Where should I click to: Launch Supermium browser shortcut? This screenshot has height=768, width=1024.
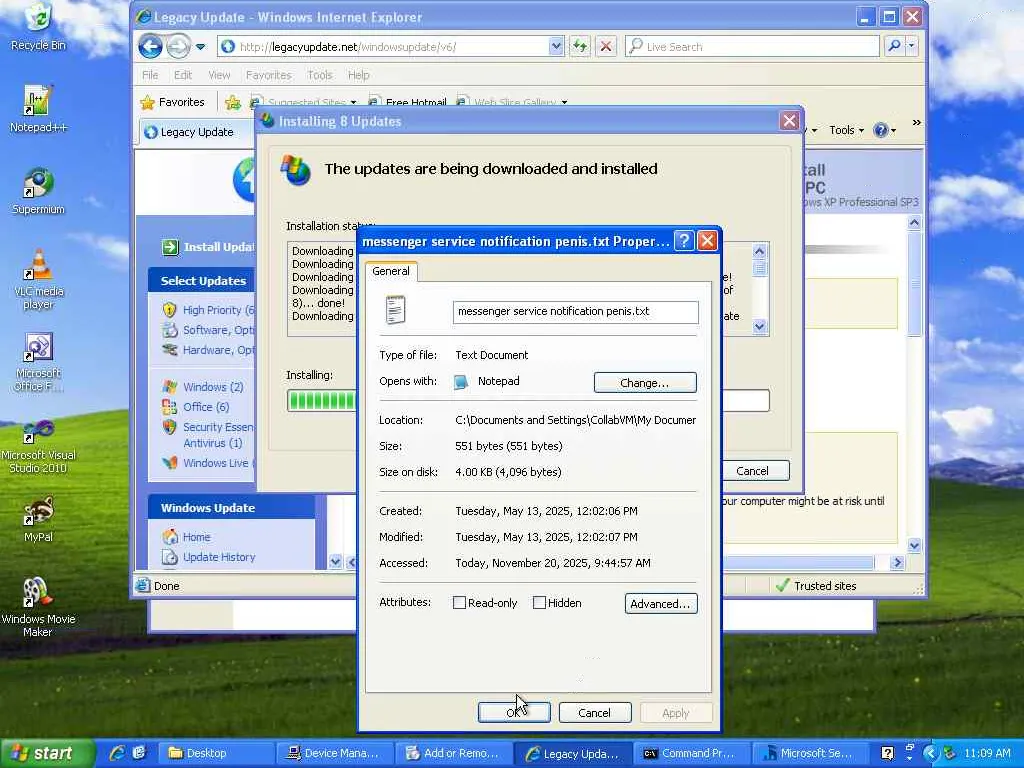click(39, 191)
